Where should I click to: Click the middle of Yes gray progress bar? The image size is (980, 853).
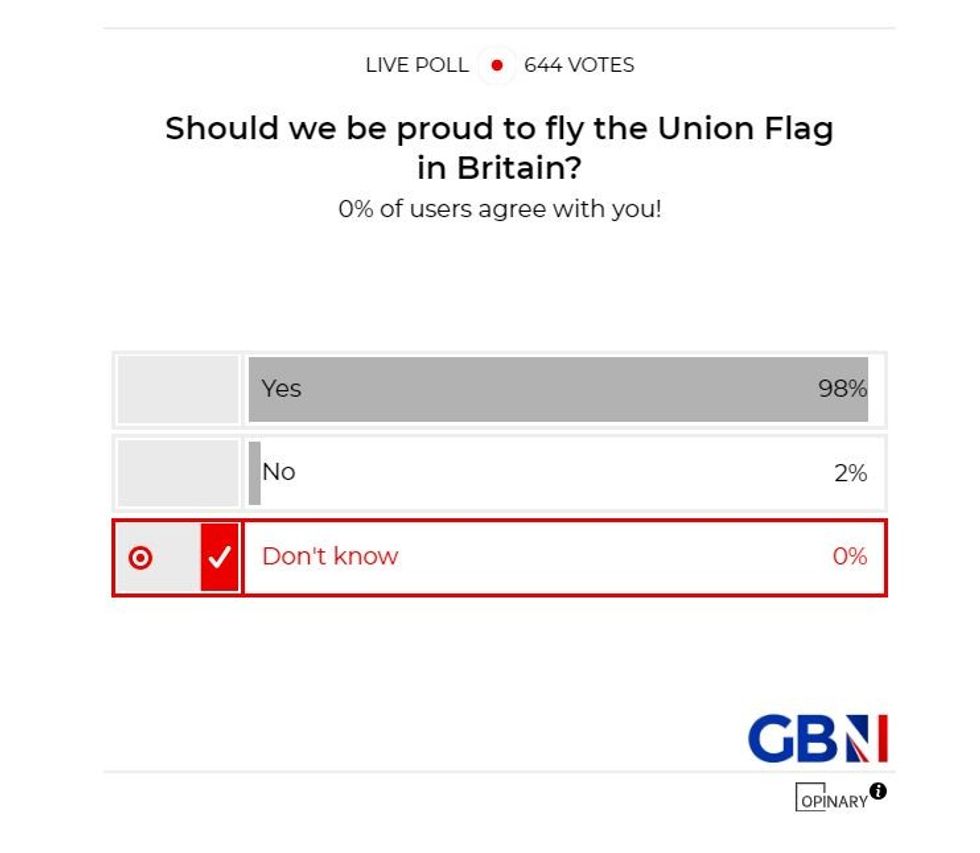pyautogui.click(x=558, y=389)
